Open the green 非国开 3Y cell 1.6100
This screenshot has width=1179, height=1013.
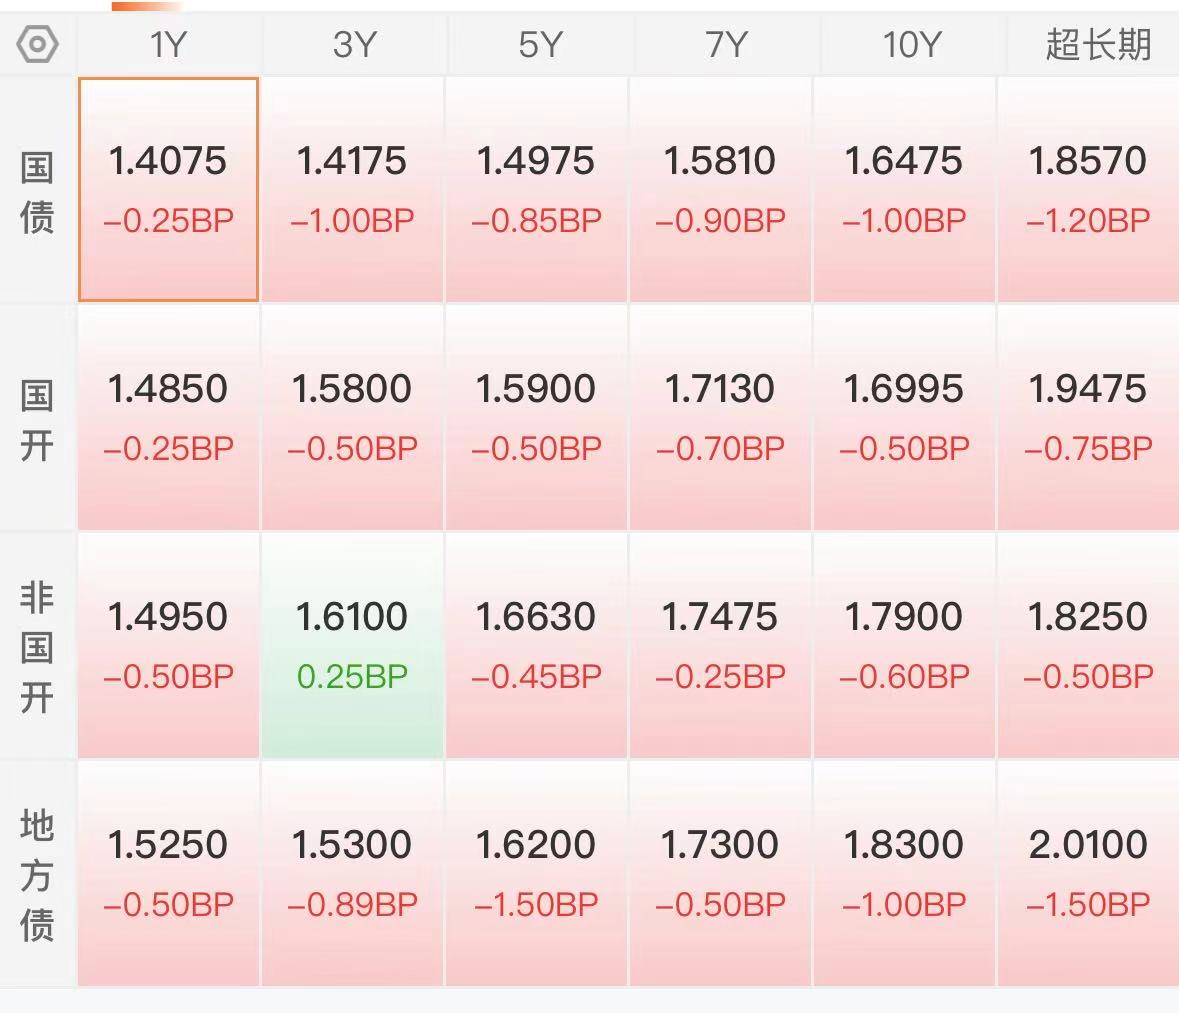click(x=352, y=645)
